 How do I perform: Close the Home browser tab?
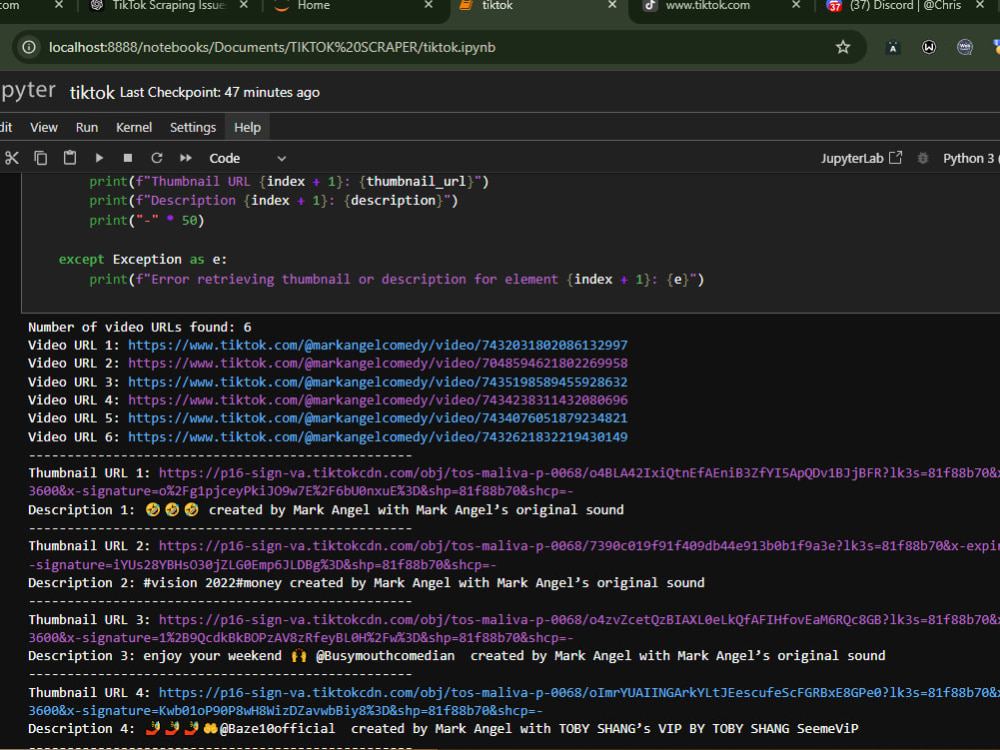point(429,5)
